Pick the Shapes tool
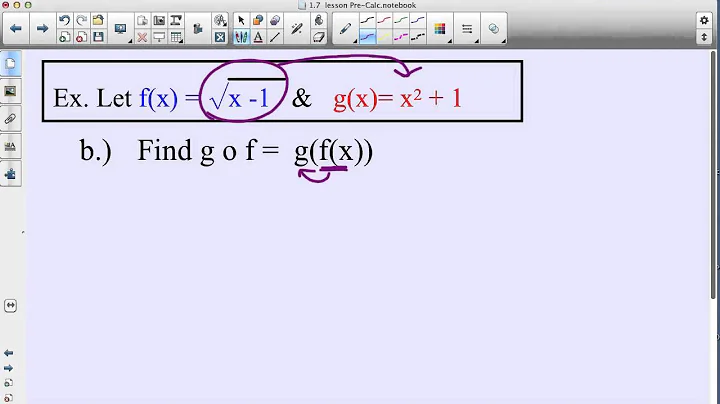720x404 pixels. [x=258, y=20]
